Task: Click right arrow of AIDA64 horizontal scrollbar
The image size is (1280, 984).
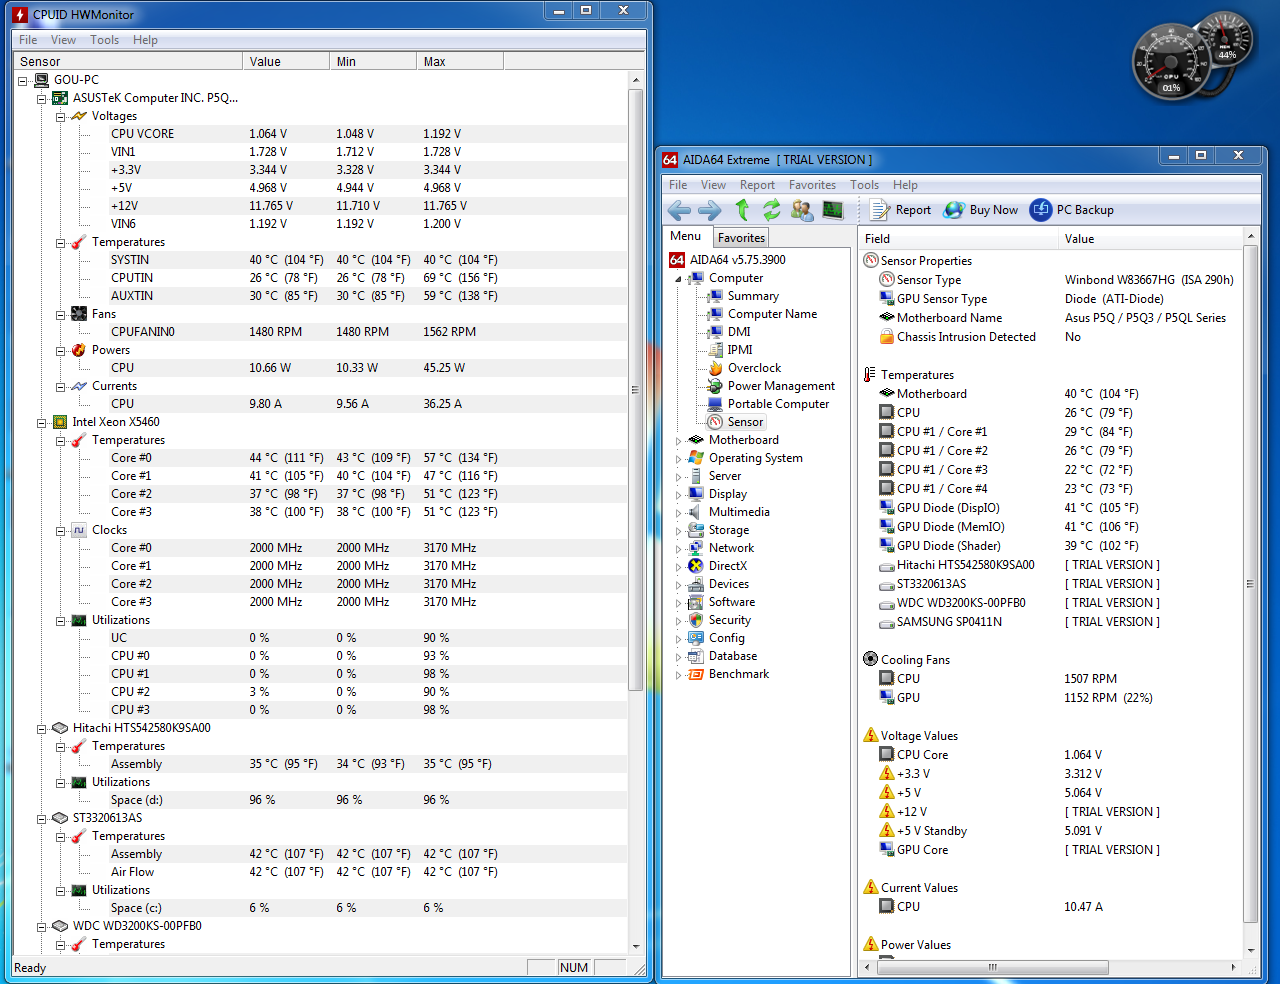Action: tap(1234, 967)
